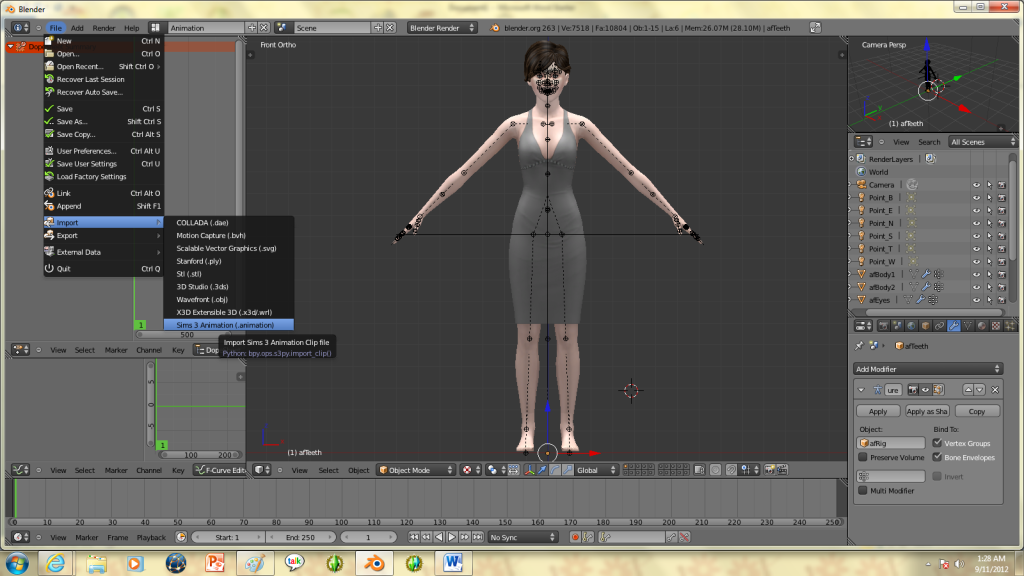Jump to the timeline start frame
Screen dimensions: 1024x576
coord(414,537)
